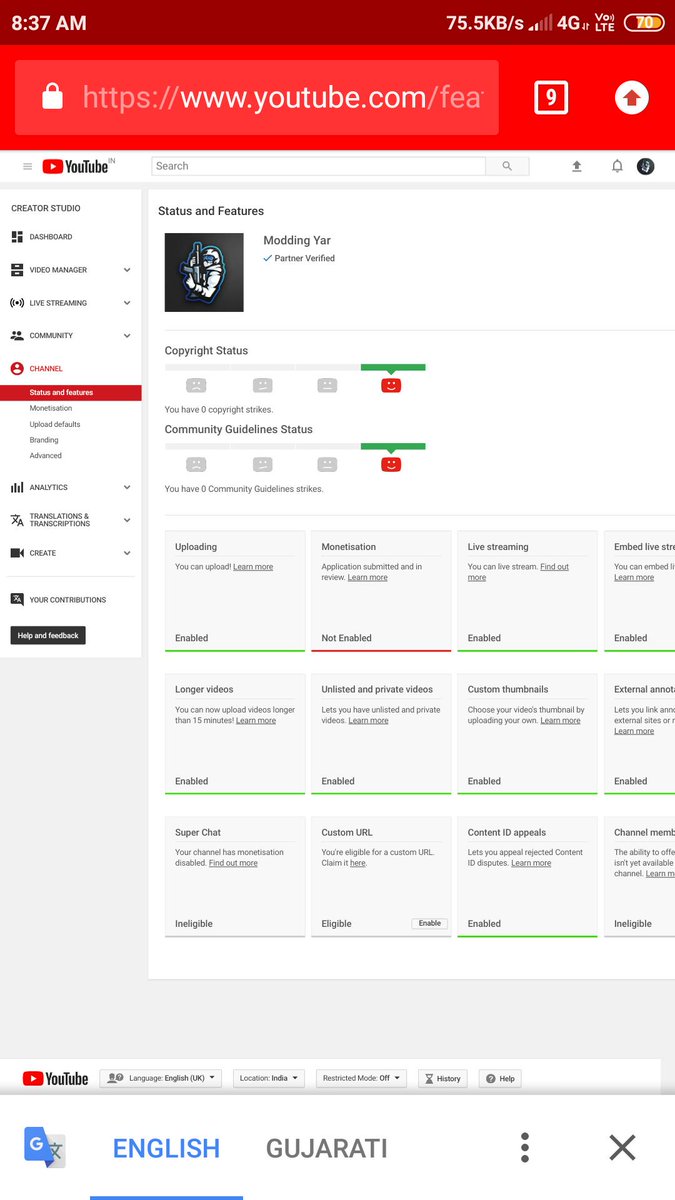Click the Dashboard grid icon
Screen dimensions: 675x1200
click(x=17, y=237)
